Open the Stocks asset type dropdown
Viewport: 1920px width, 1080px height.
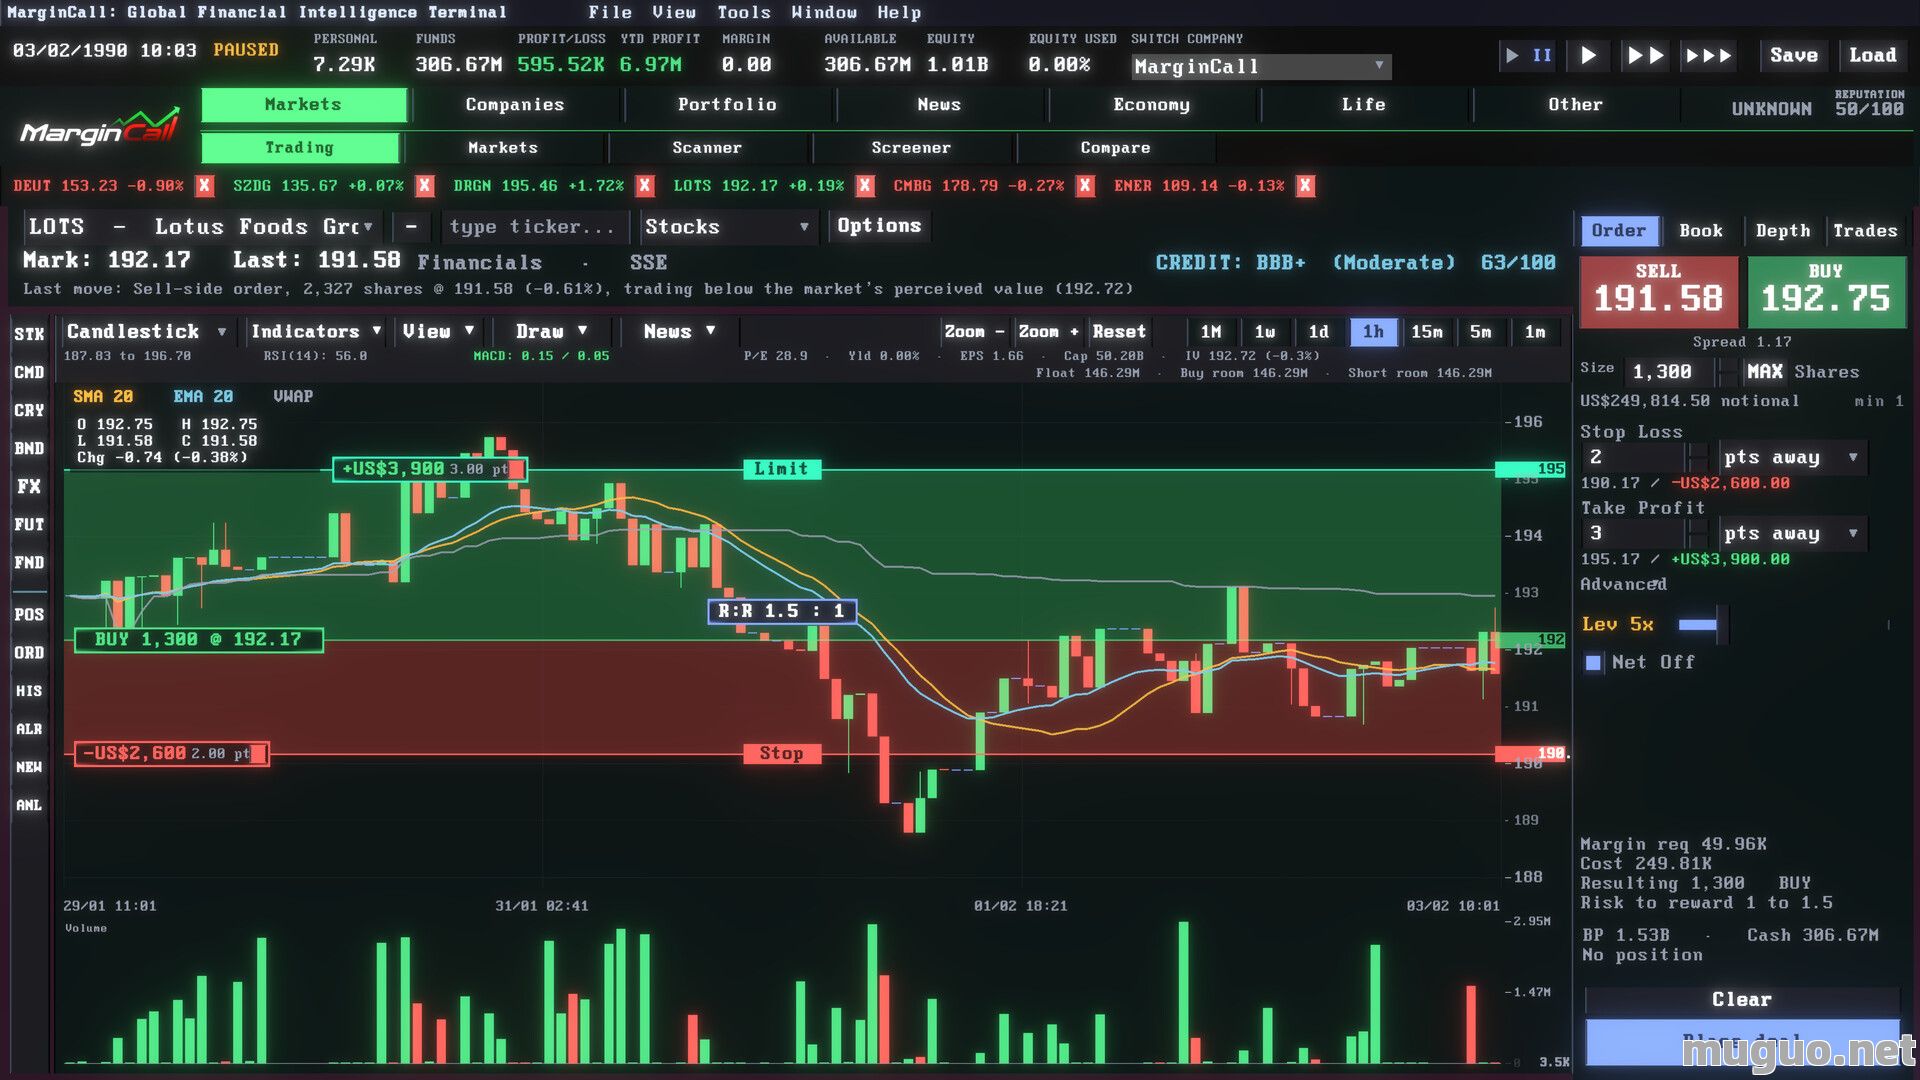(x=727, y=227)
